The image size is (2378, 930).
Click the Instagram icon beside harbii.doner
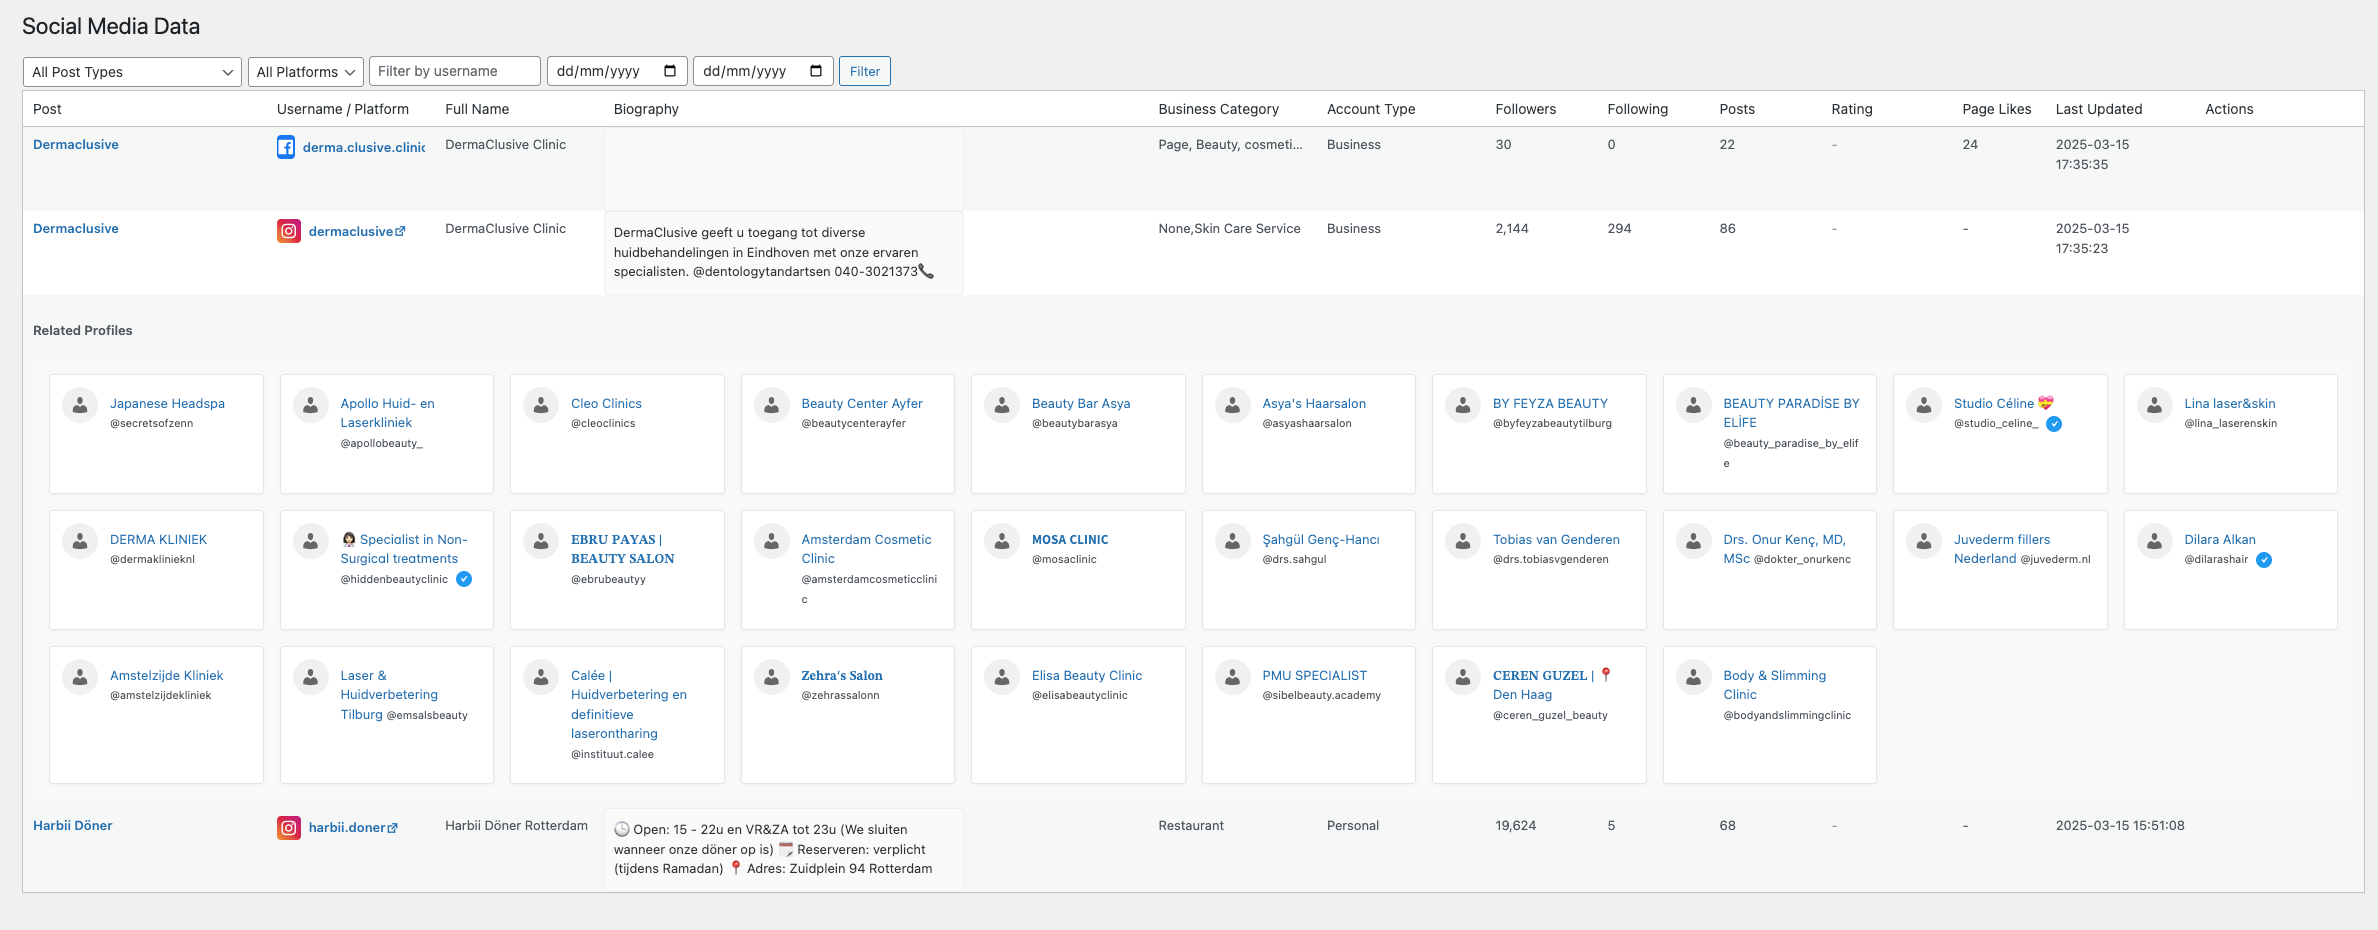pyautogui.click(x=288, y=828)
